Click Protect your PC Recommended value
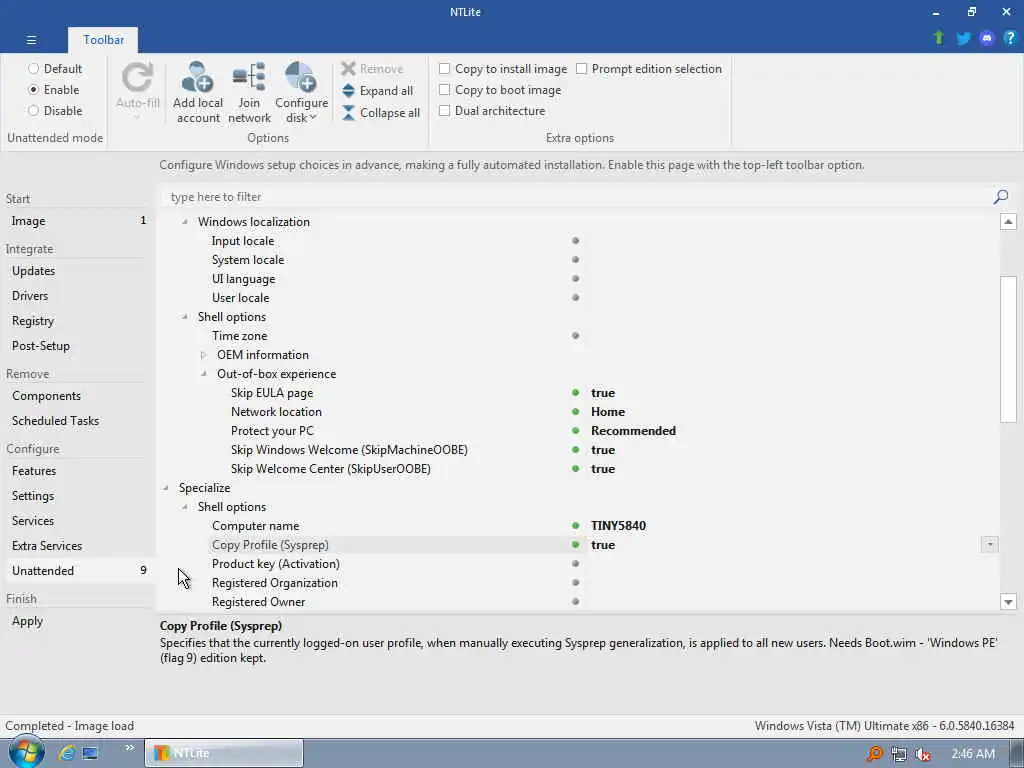This screenshot has width=1024, height=768. (x=633, y=430)
